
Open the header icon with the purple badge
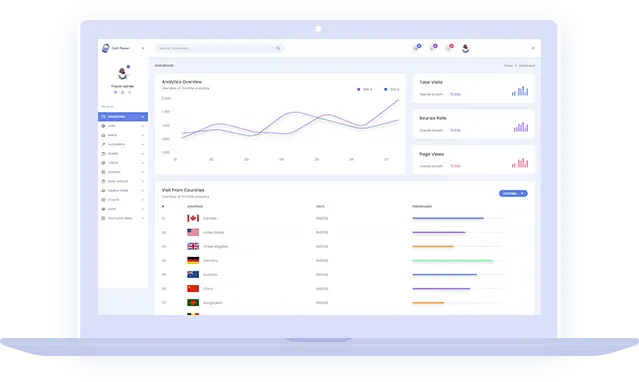coord(433,48)
